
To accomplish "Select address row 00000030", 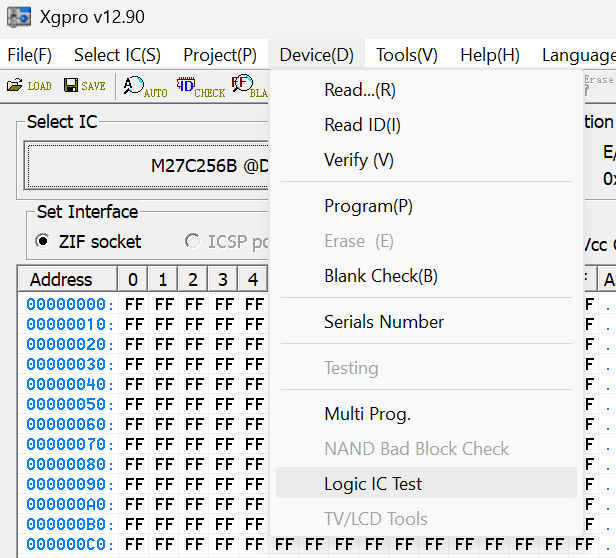I will pyautogui.click(x=70, y=364).
